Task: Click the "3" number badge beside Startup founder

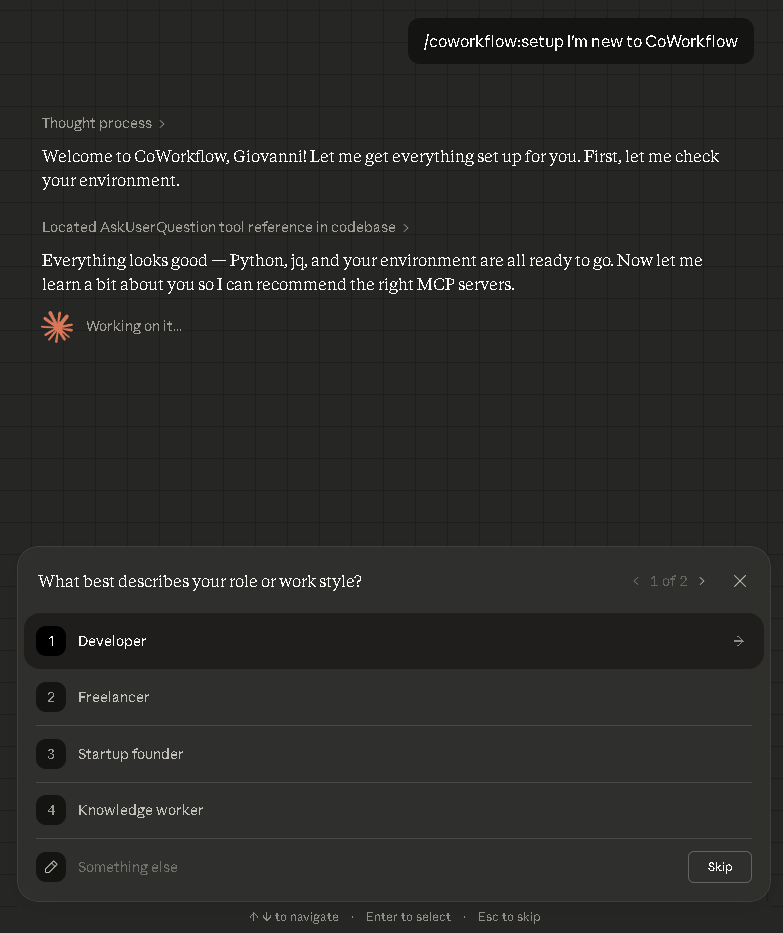Action: click(51, 754)
